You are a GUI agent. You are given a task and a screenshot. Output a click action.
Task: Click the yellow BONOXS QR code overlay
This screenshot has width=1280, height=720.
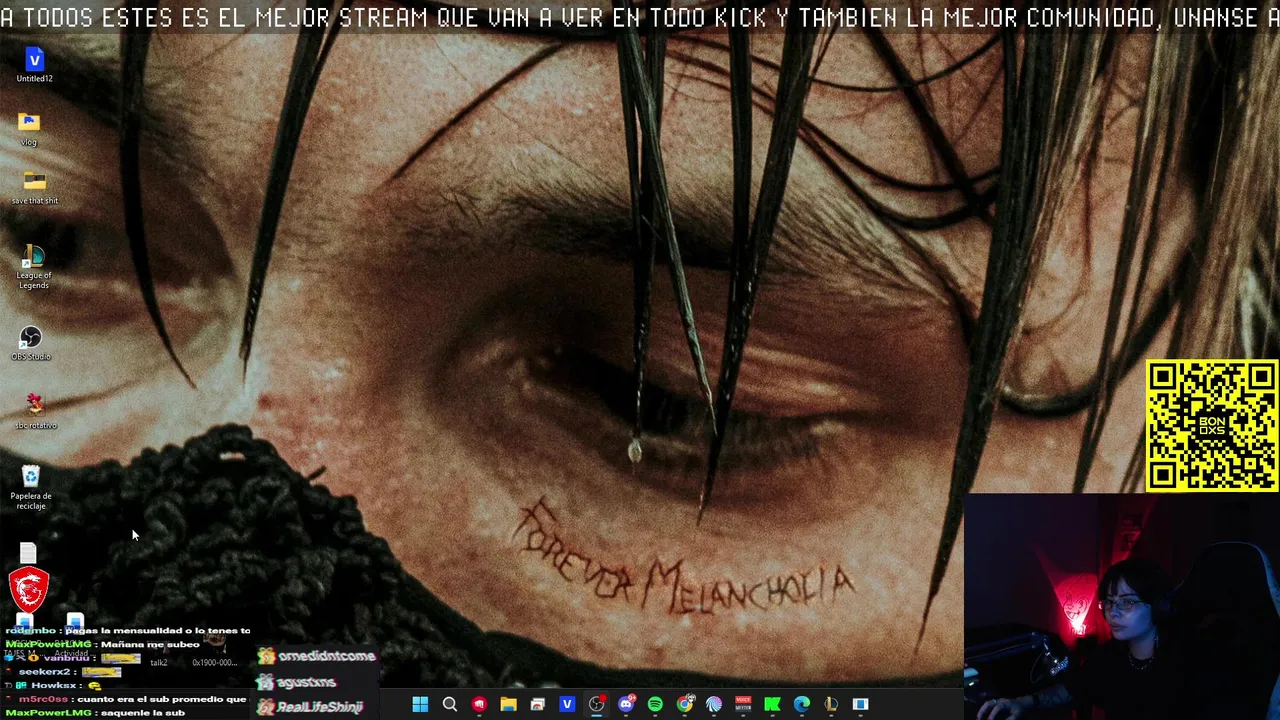coord(1211,426)
